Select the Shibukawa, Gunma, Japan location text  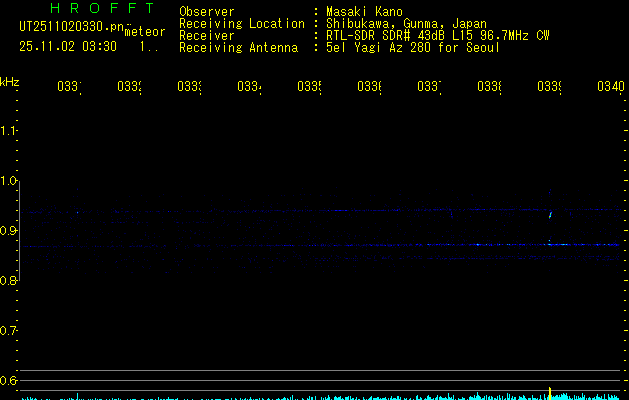(405, 24)
